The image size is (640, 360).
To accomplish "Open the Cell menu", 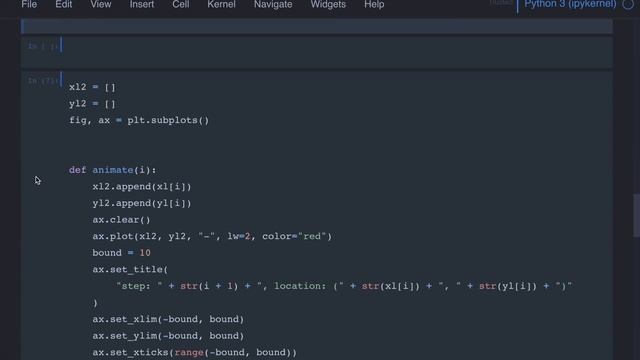I will click(x=180, y=4).
